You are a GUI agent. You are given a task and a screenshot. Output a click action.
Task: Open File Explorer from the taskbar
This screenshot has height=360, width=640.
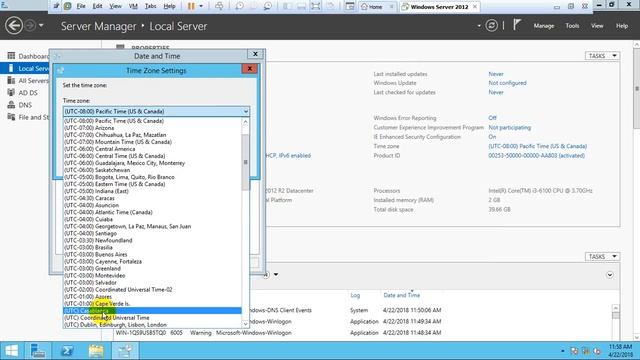click(96, 351)
